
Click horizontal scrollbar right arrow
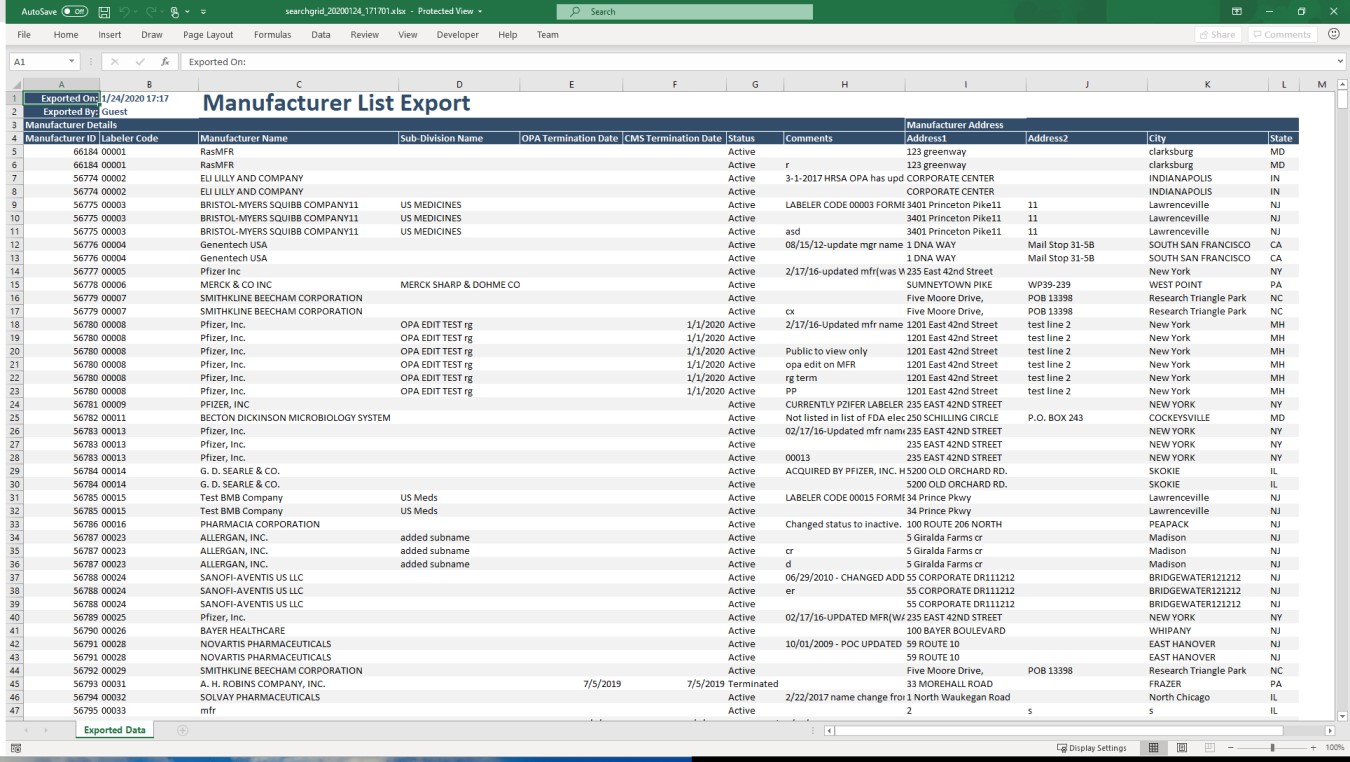coord(1328,730)
